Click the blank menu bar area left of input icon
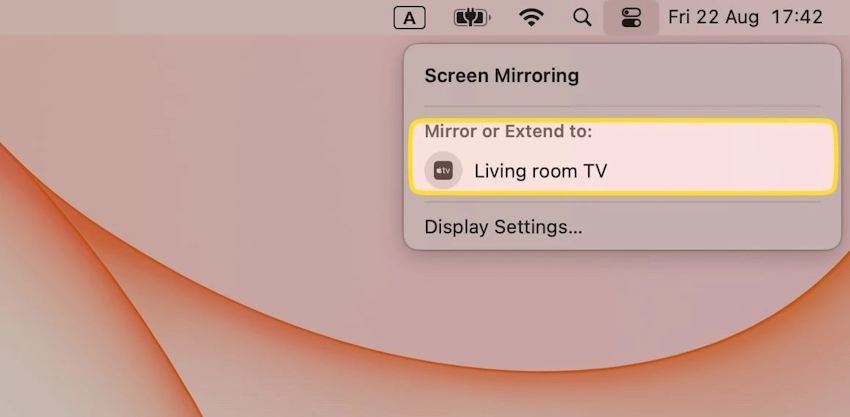The width and height of the screenshot is (850, 417). pos(200,17)
